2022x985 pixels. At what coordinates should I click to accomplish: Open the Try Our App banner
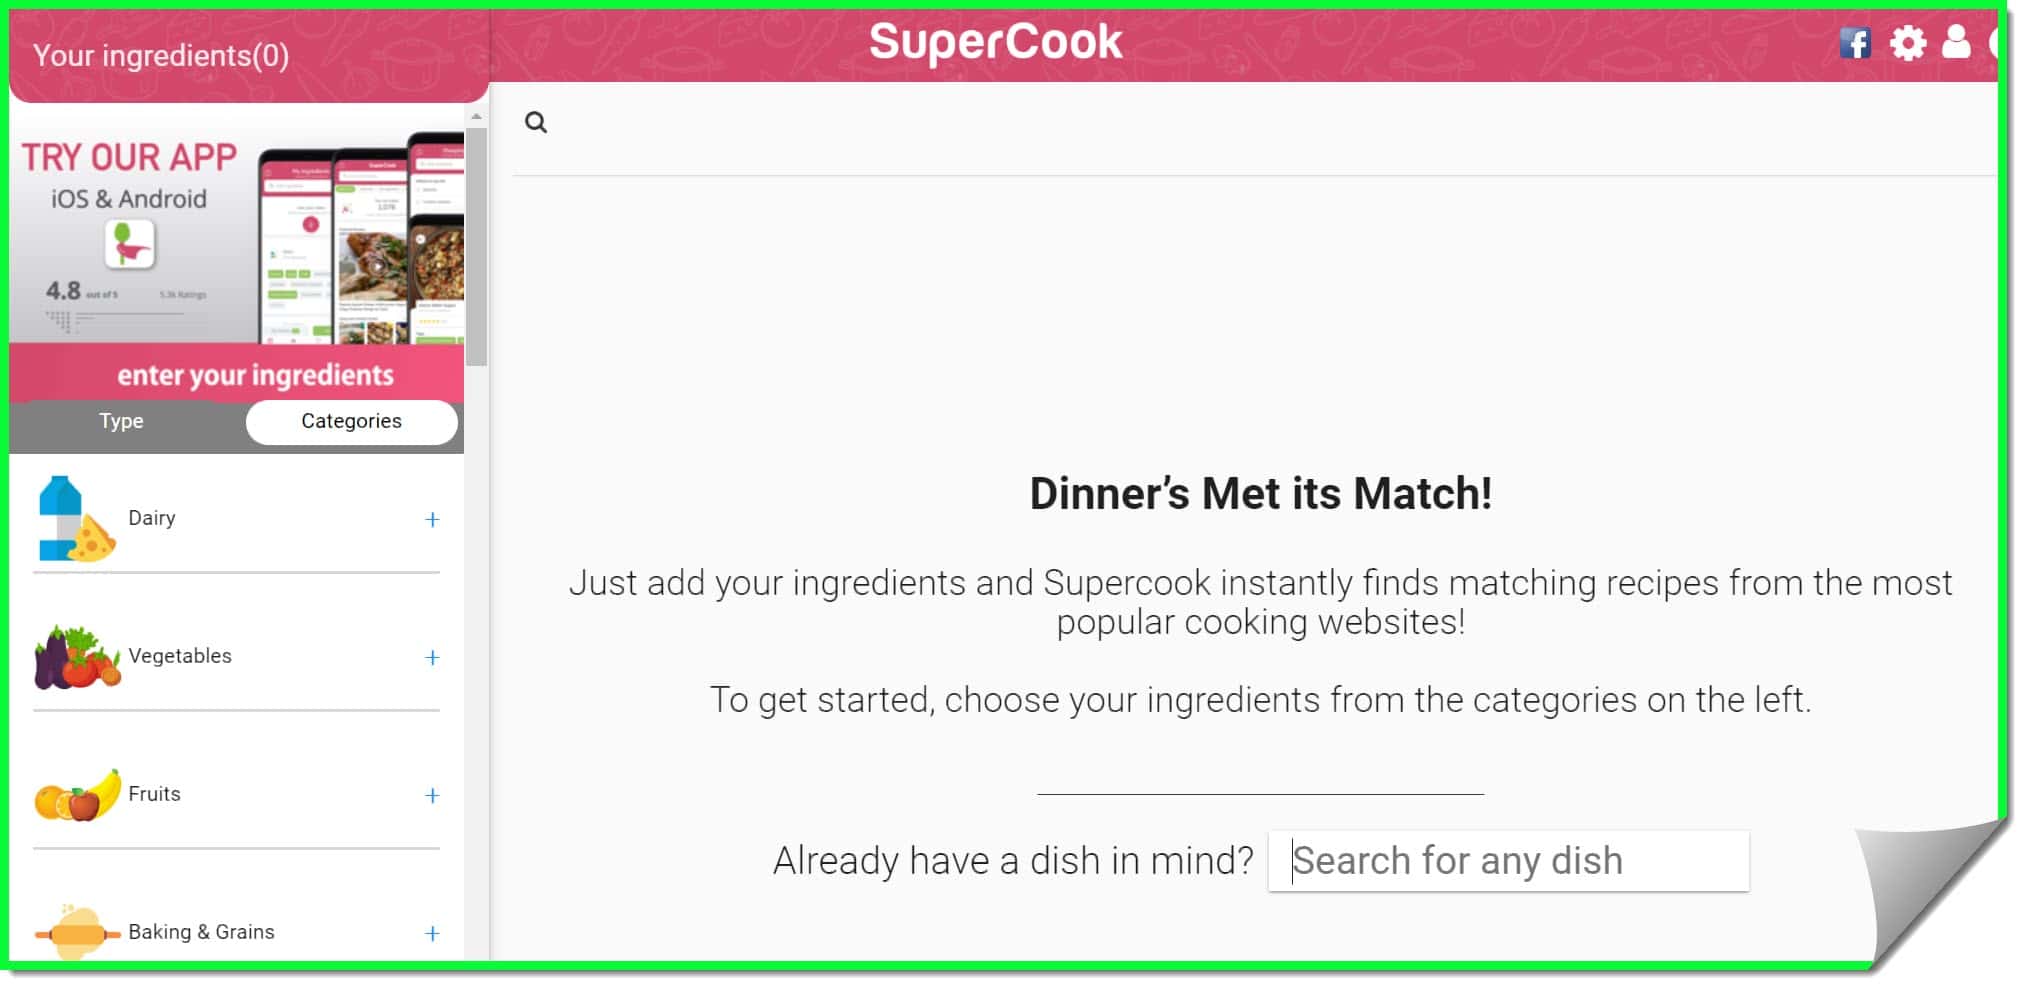click(237, 238)
